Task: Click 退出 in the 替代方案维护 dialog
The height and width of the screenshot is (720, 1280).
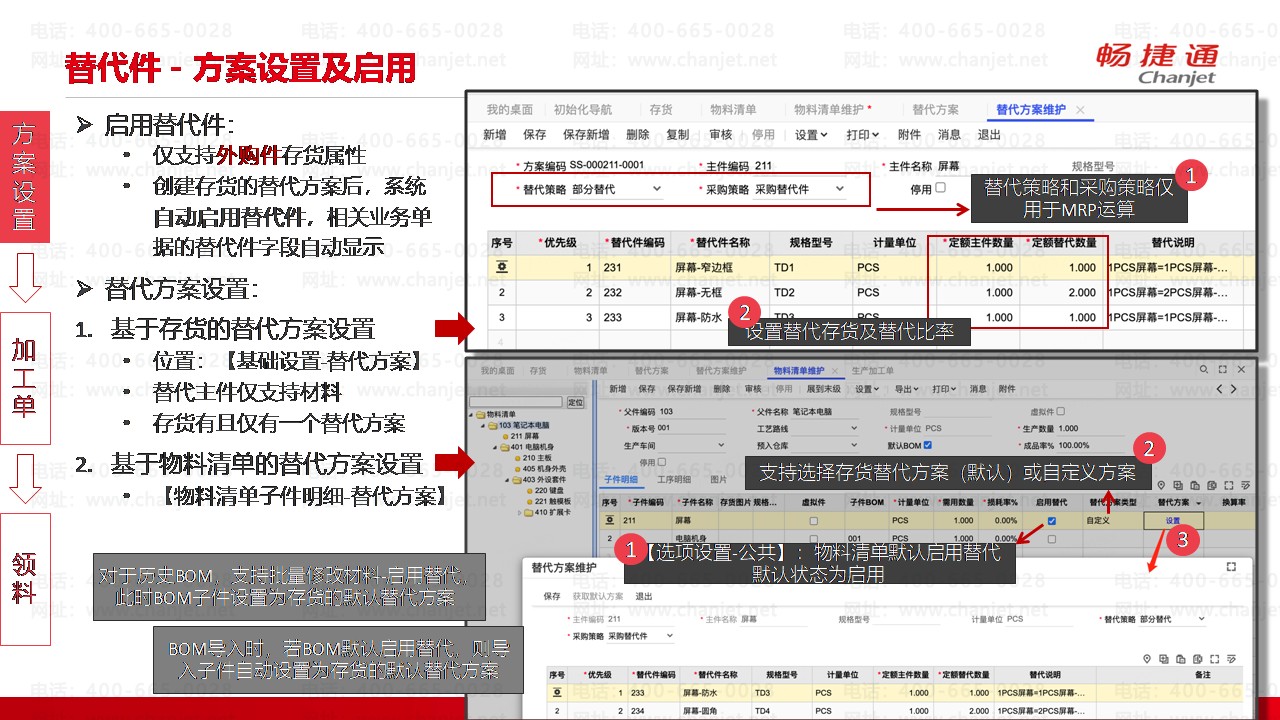Action: (x=644, y=597)
